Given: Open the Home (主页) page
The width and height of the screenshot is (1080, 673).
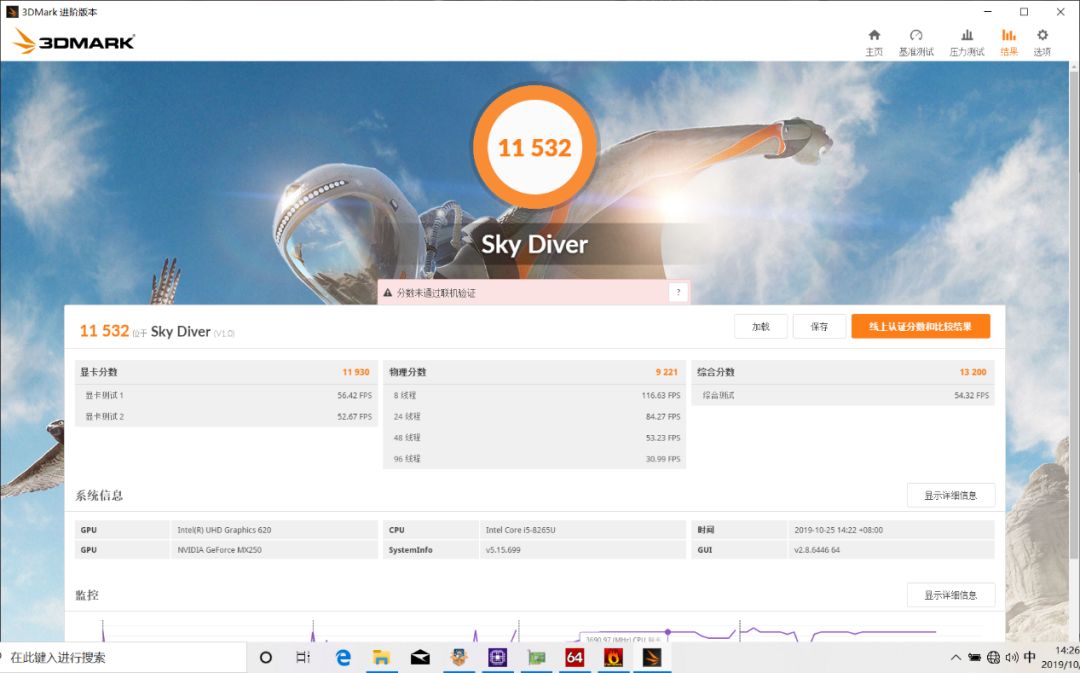Looking at the screenshot, I should (x=874, y=42).
